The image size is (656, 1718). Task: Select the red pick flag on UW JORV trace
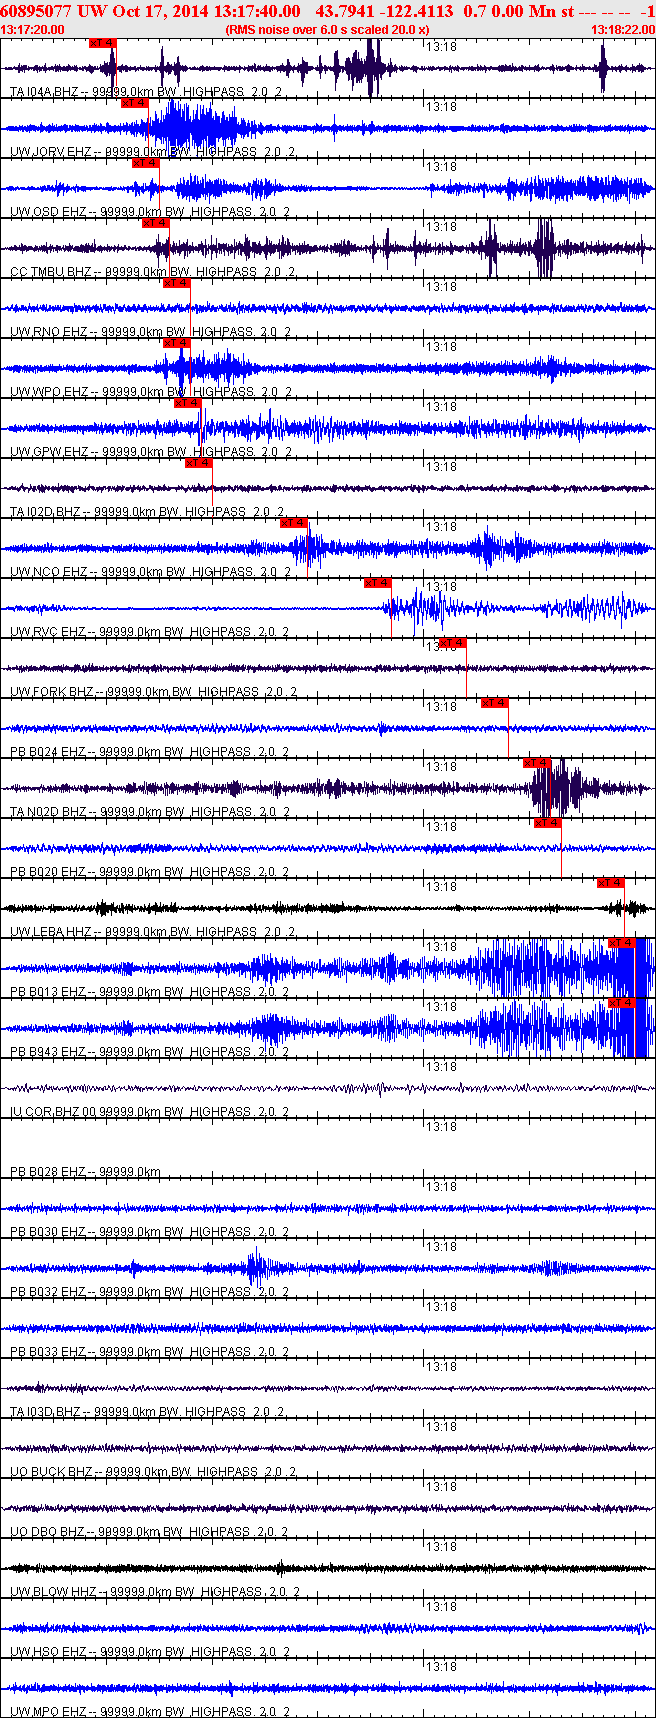coord(134,103)
